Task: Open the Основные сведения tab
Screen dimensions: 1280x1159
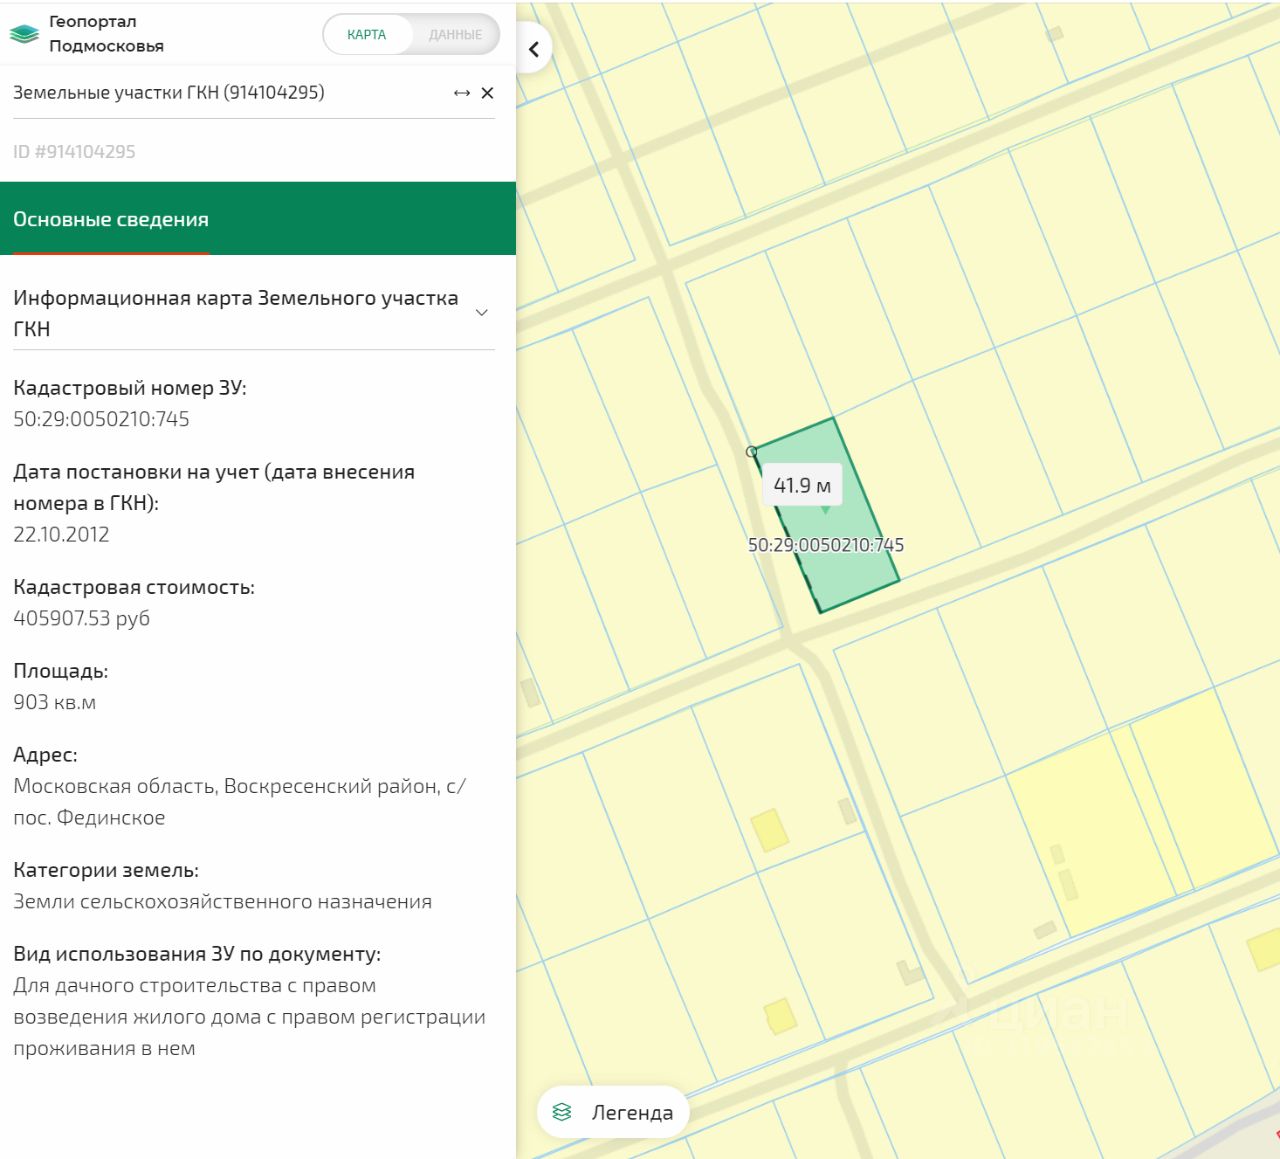Action: point(111,219)
